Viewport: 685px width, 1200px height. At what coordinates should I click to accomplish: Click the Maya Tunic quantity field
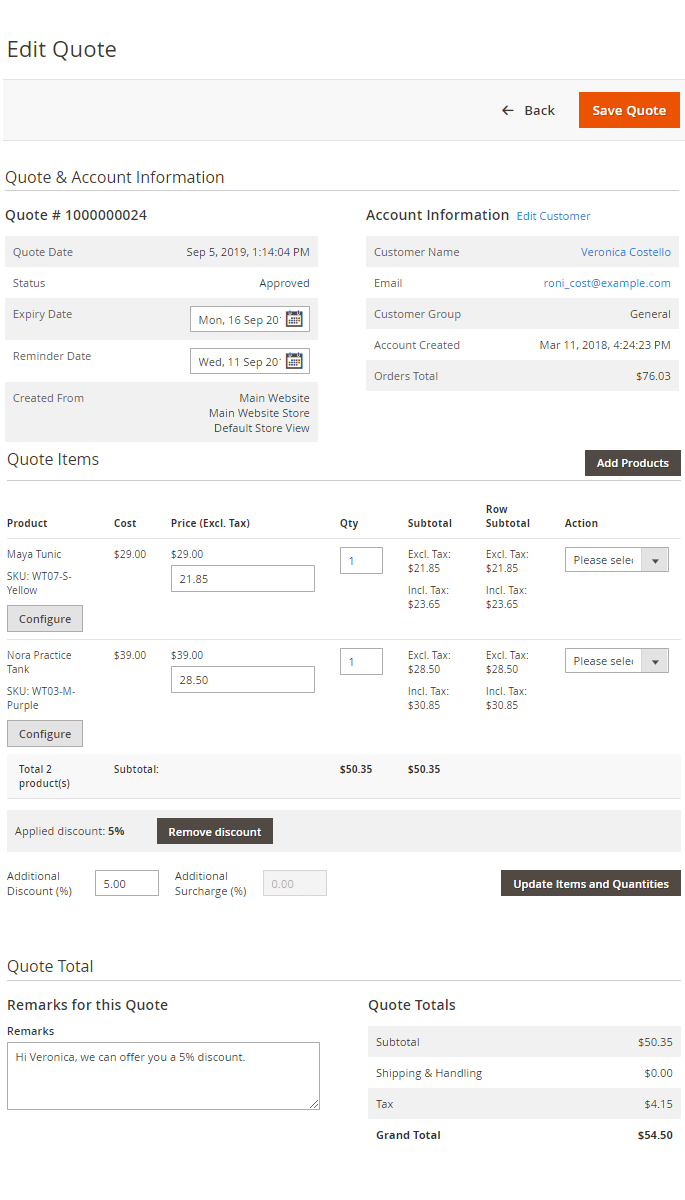coord(361,560)
